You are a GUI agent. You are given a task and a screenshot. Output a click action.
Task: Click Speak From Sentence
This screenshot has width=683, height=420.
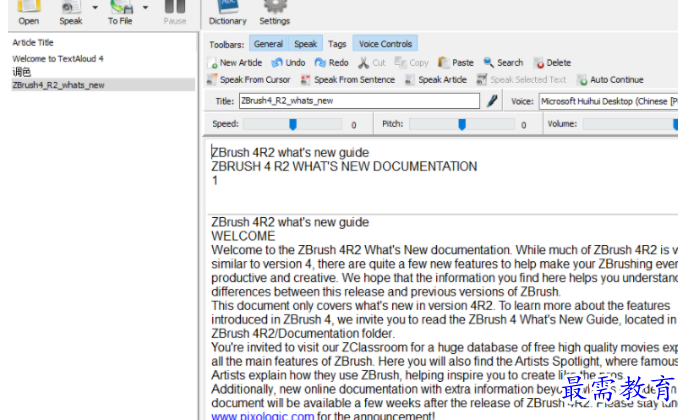348,80
